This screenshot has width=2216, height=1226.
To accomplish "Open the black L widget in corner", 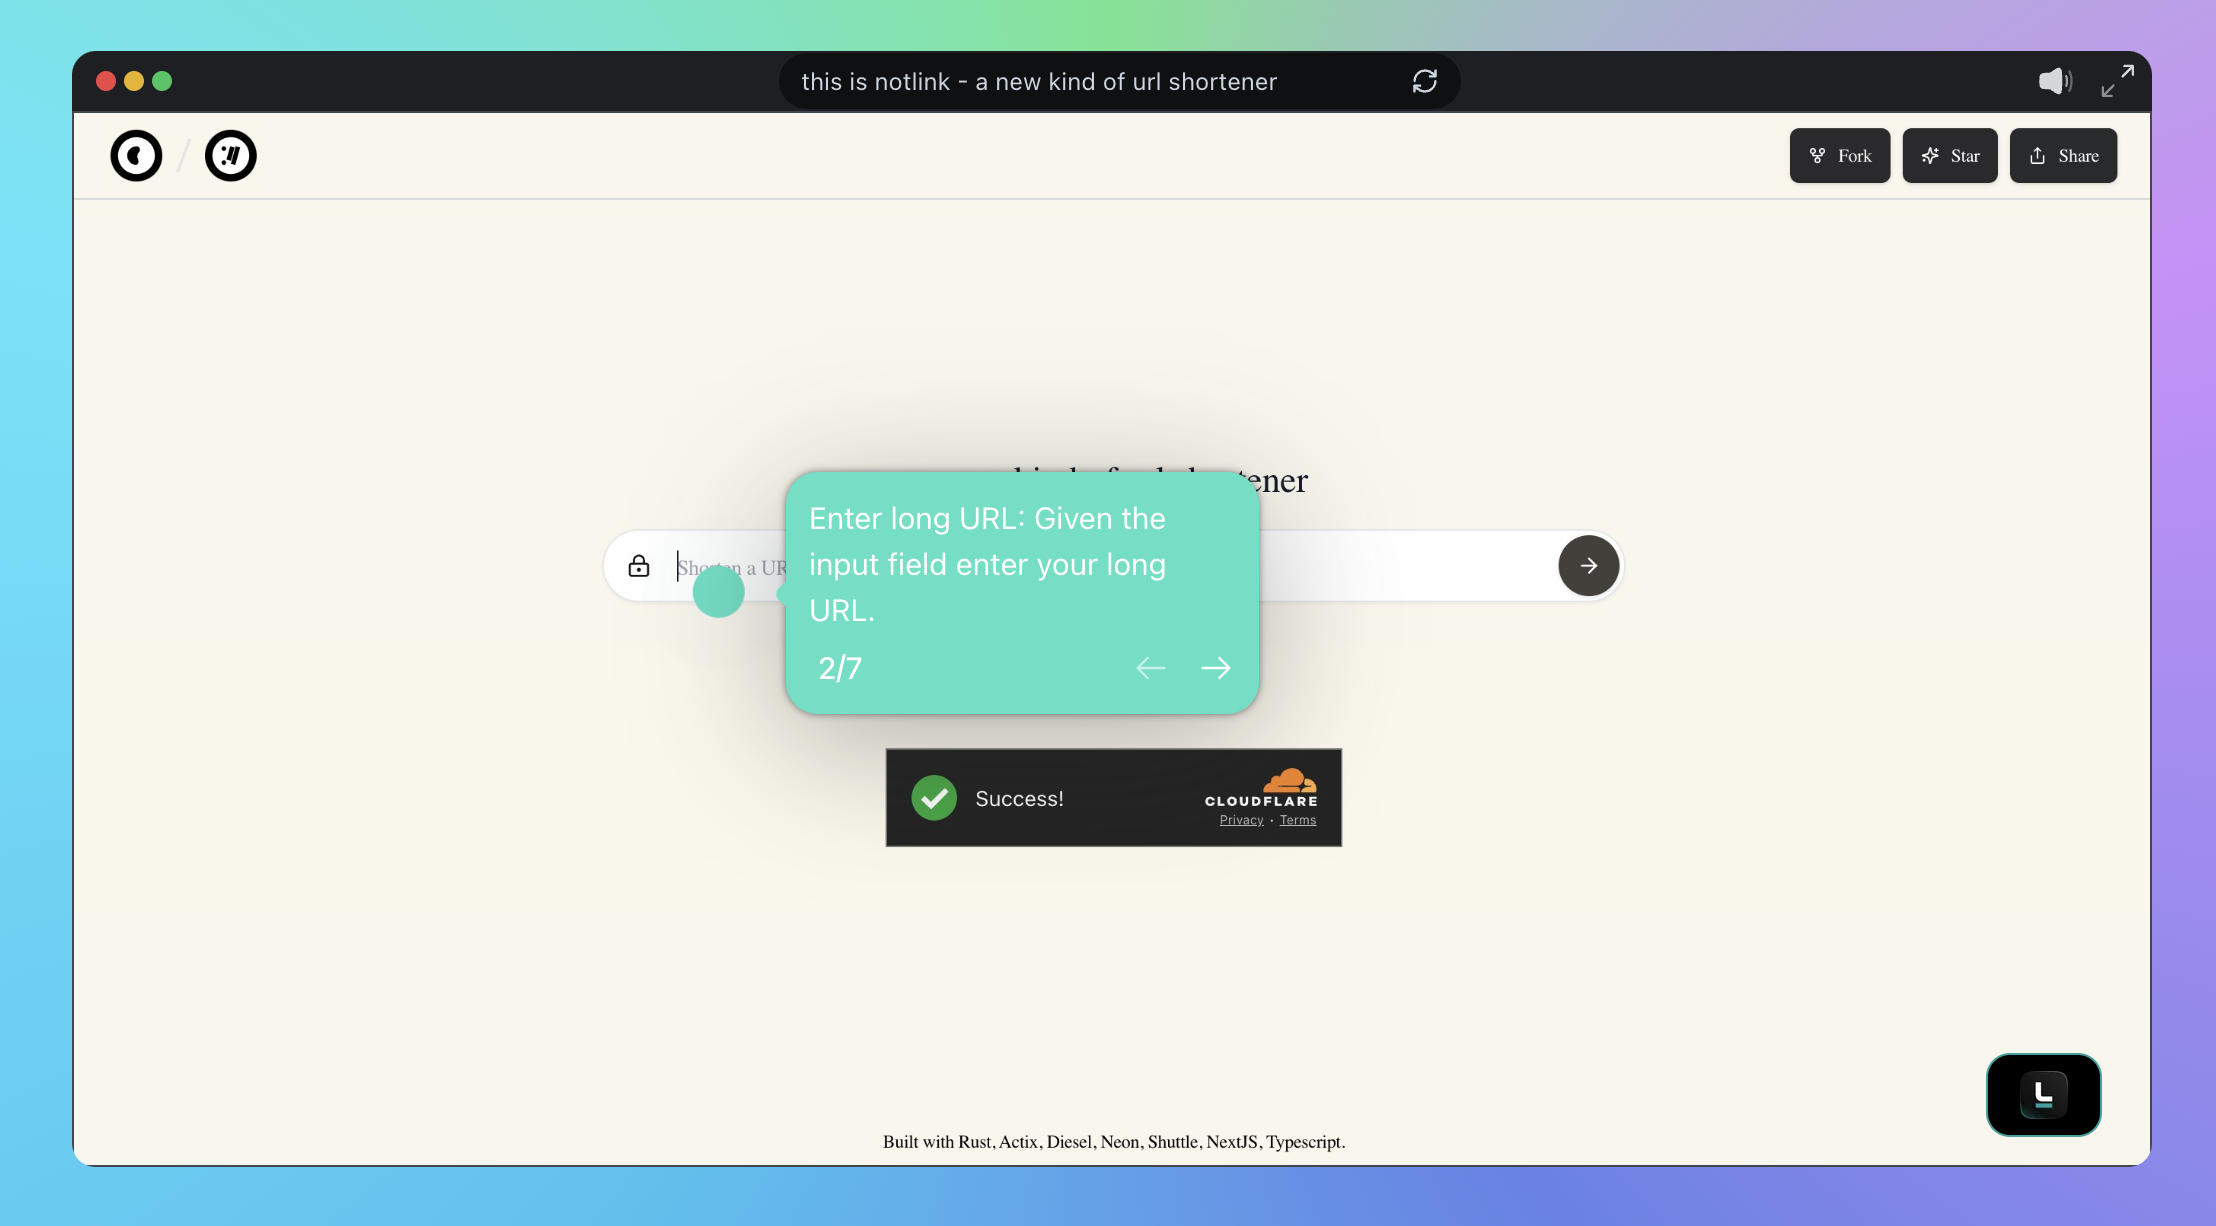I will [x=2042, y=1094].
